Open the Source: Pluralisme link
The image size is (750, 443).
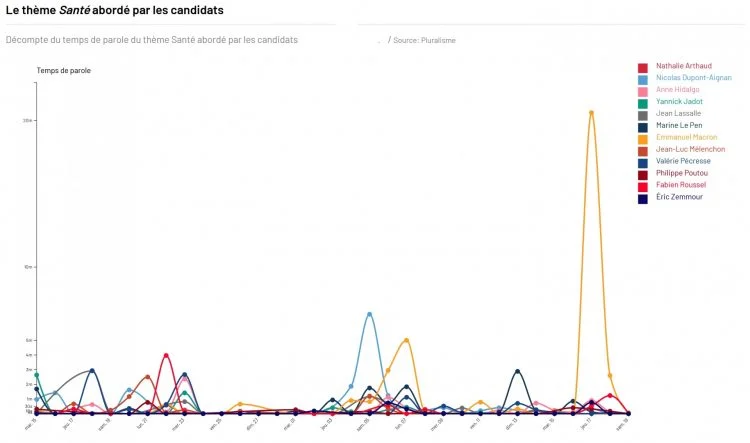[x=424, y=40]
